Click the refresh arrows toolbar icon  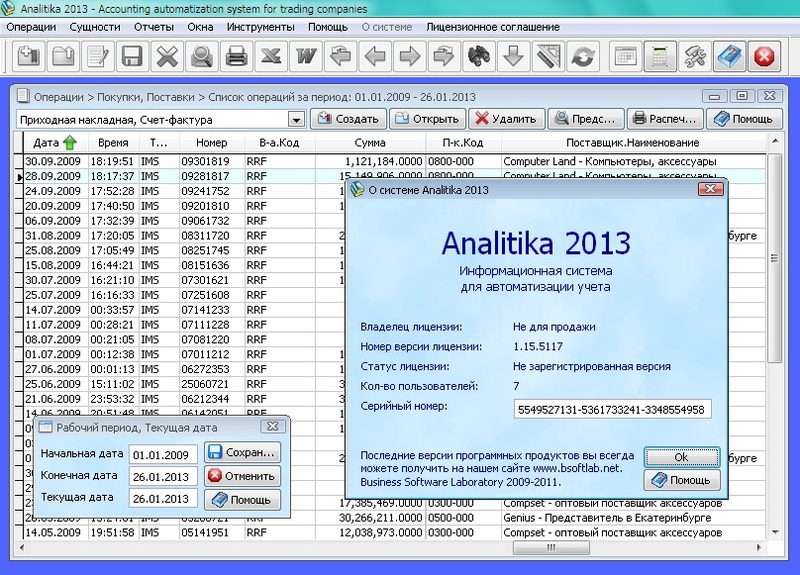pyautogui.click(x=583, y=56)
